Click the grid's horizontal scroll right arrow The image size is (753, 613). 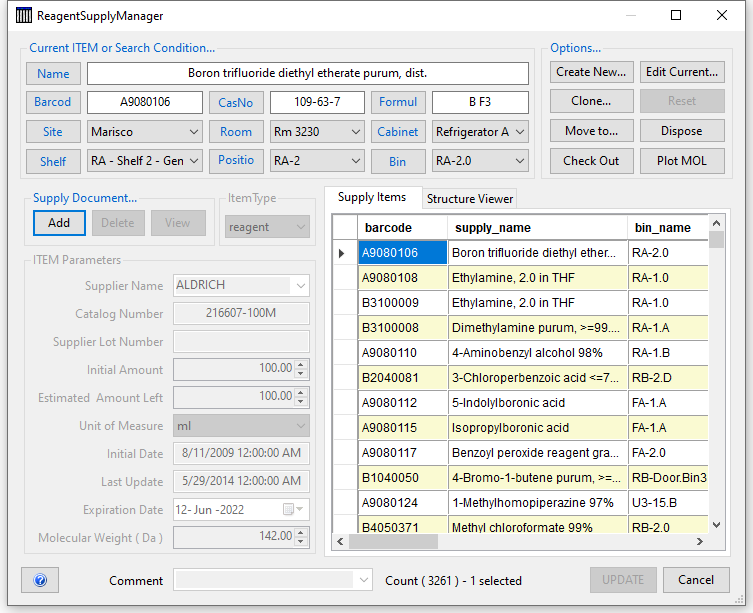pyautogui.click(x=700, y=541)
